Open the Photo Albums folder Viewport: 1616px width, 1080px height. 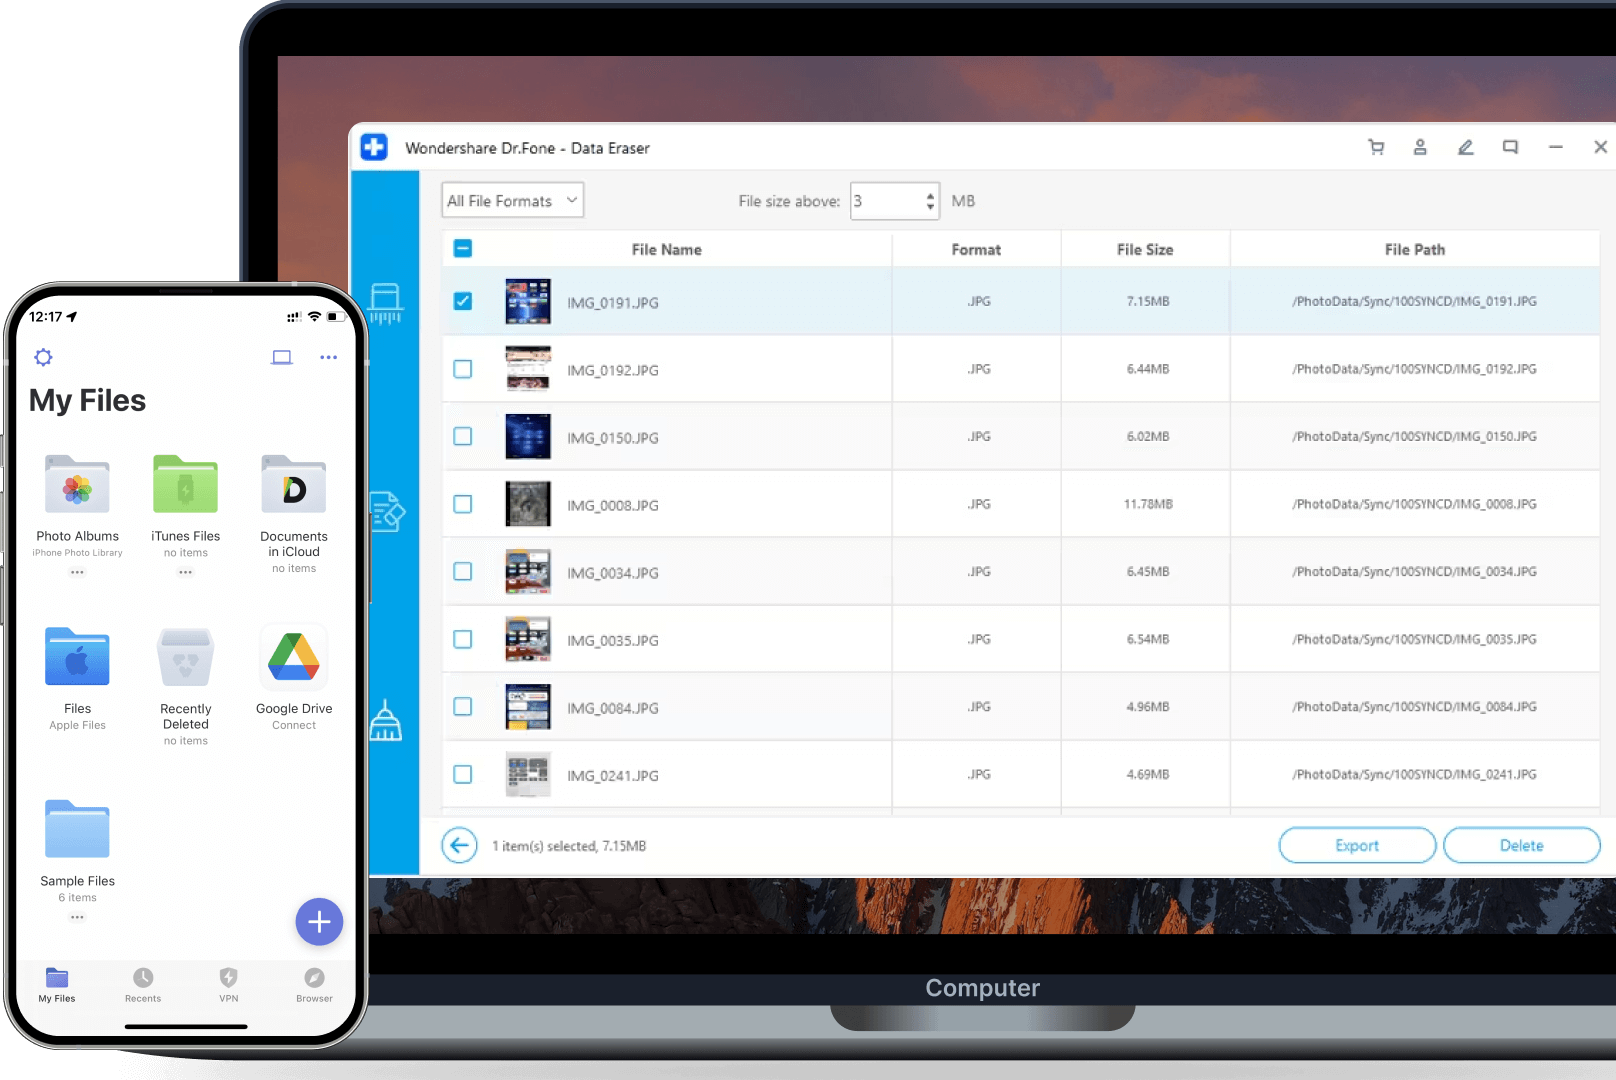[77, 485]
